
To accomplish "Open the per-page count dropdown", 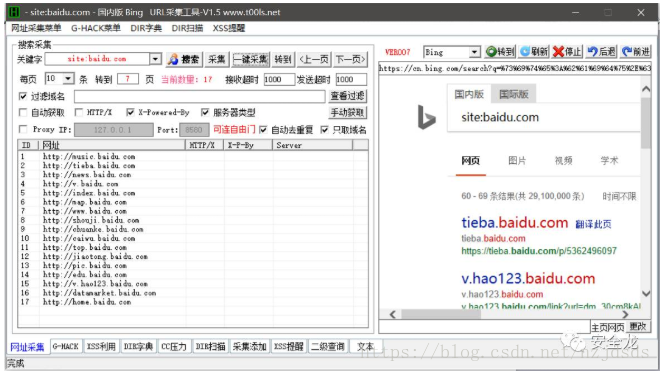I will 68,79.
